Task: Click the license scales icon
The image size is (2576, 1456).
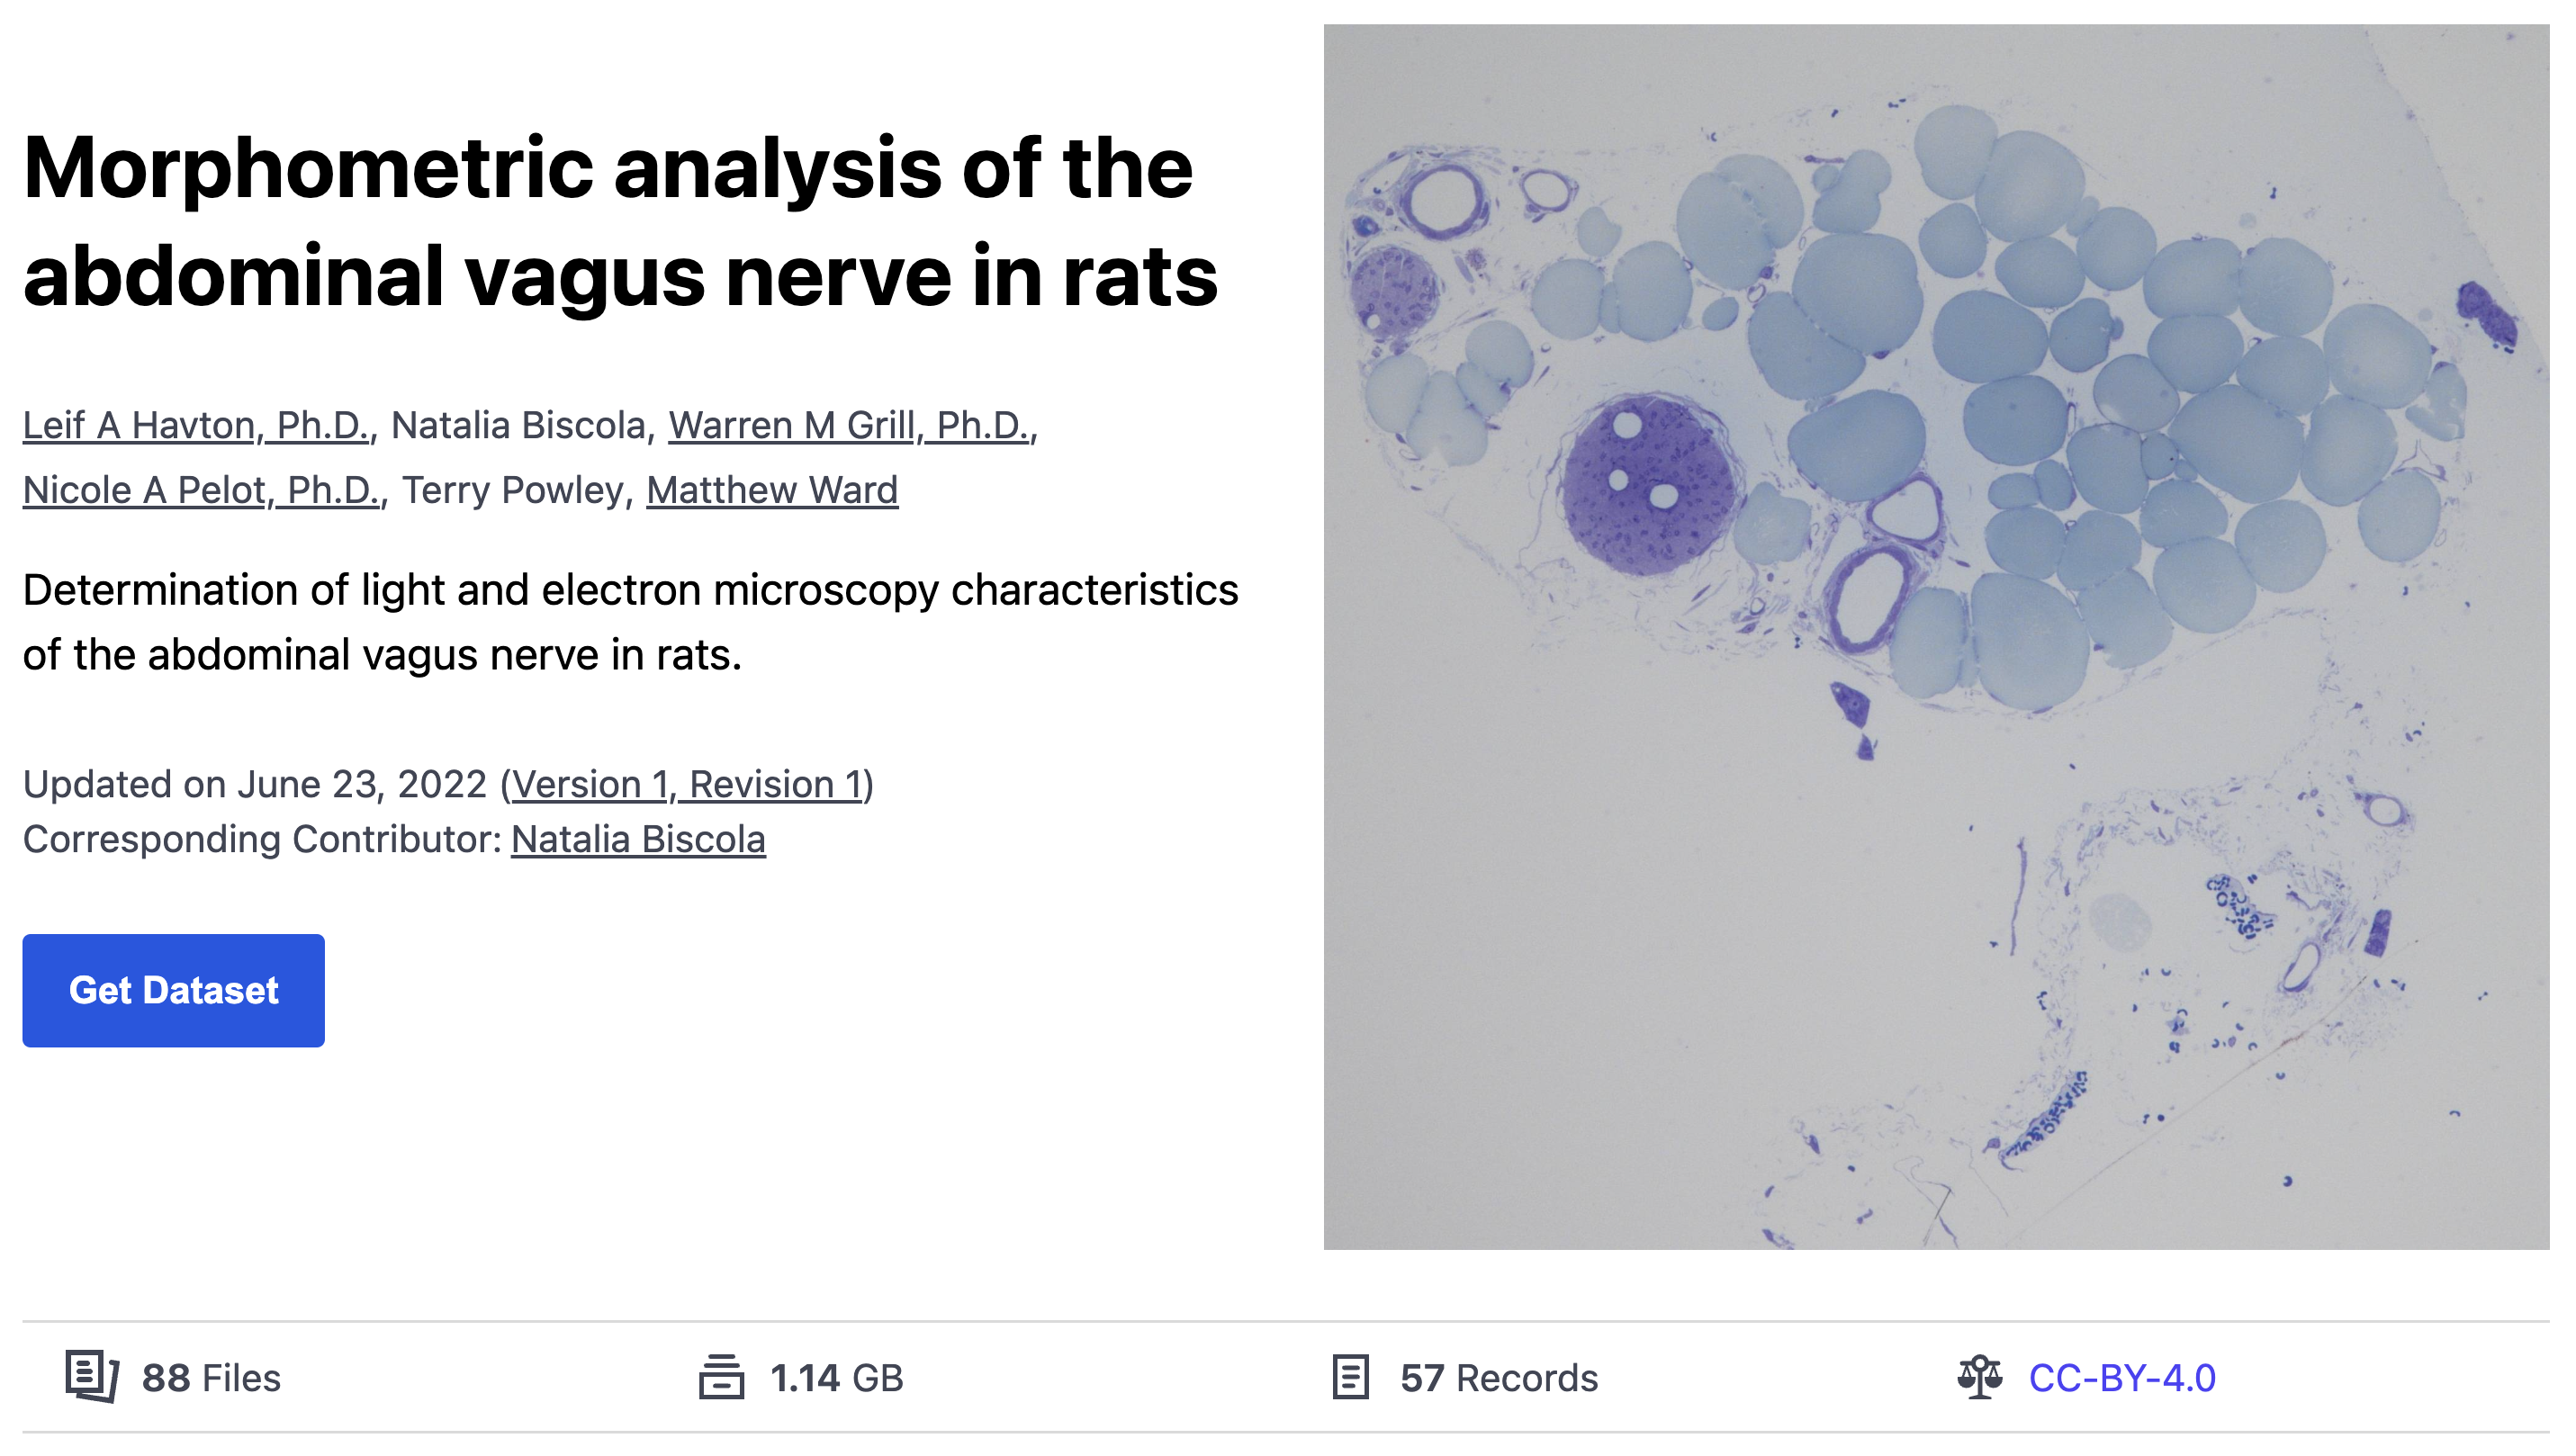Action: 1979,1377
